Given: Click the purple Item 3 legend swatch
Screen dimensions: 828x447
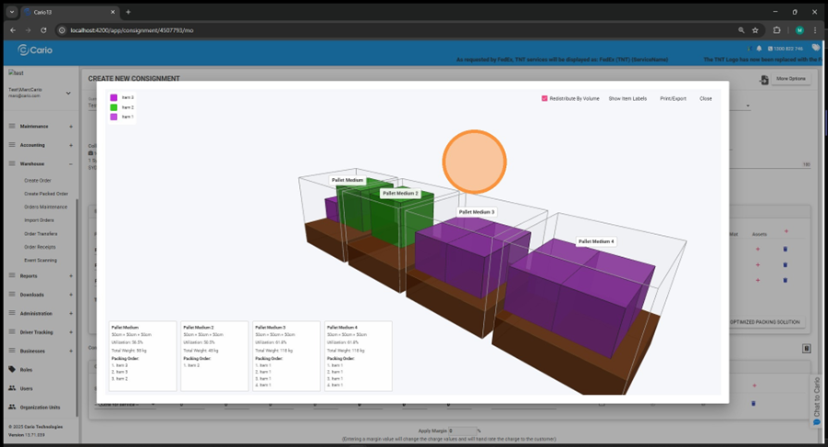Looking at the screenshot, I should 114,98.
